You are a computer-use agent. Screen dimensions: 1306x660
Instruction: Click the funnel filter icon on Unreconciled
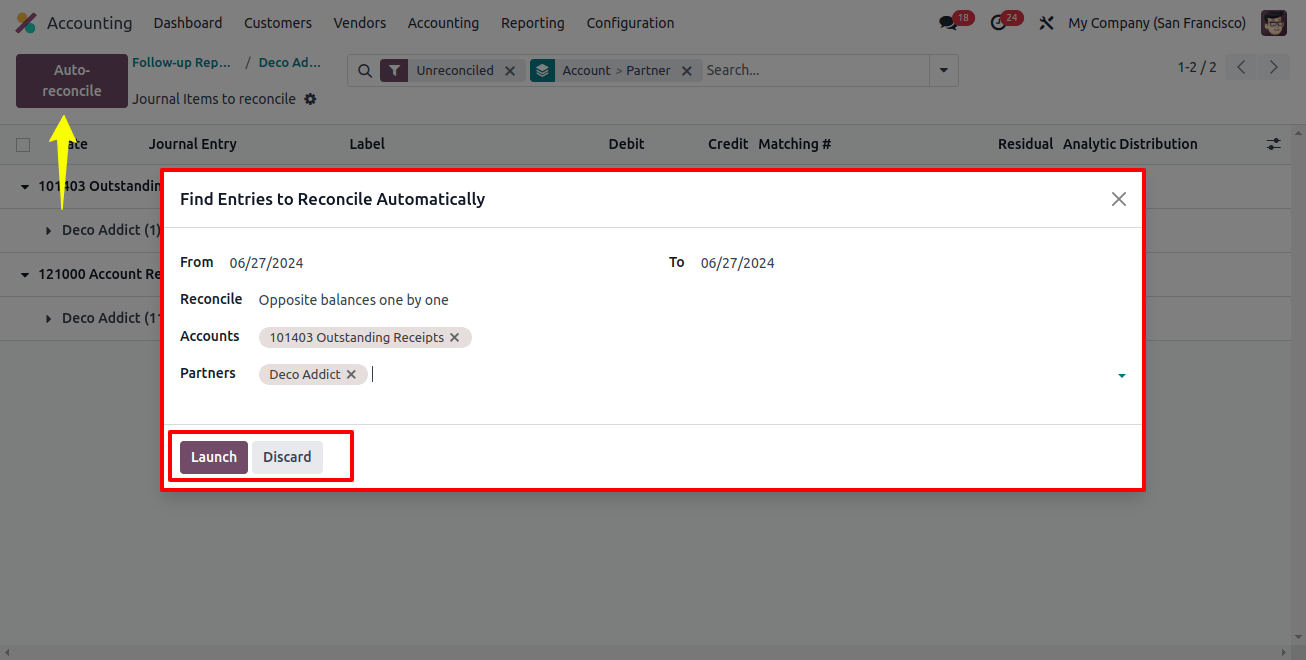coord(394,71)
